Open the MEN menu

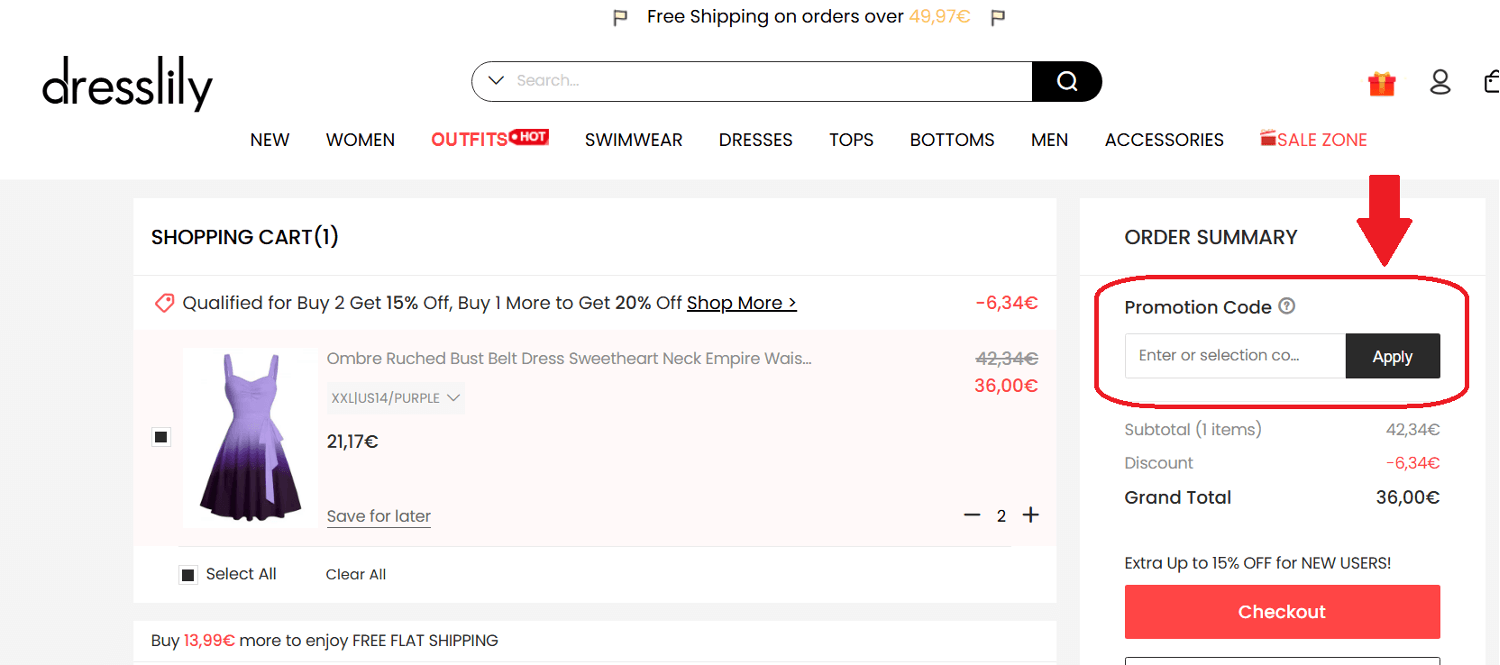click(1049, 140)
